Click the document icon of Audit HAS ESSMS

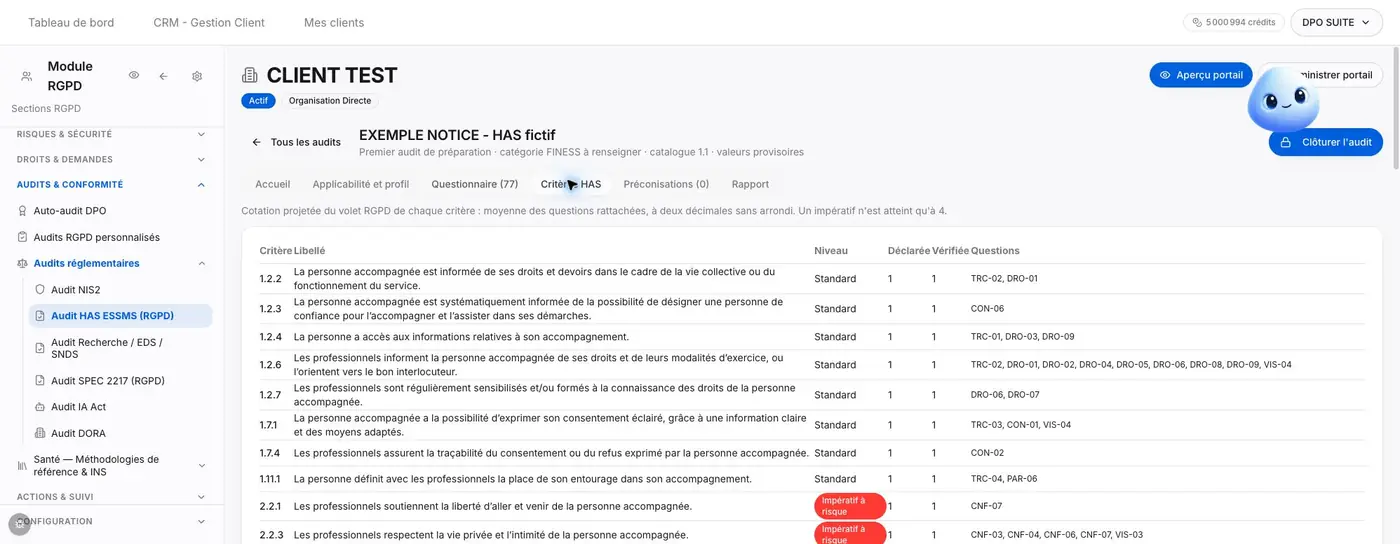[40, 316]
